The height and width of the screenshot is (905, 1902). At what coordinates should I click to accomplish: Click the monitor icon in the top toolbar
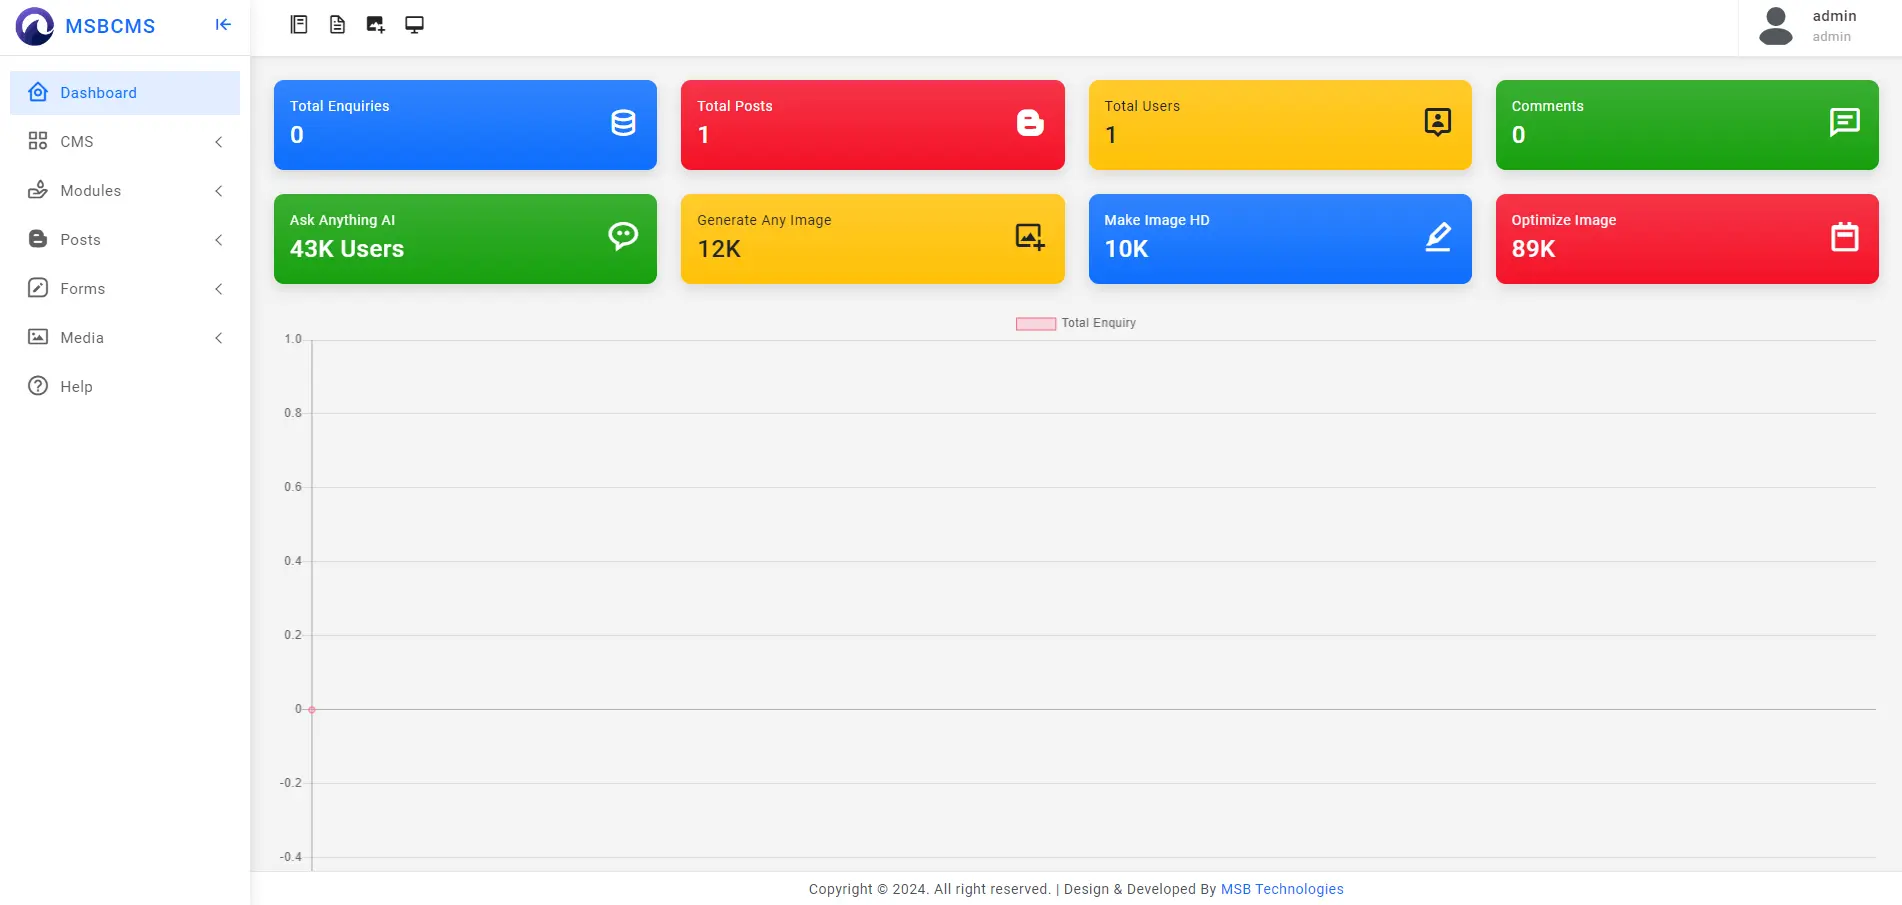[414, 25]
